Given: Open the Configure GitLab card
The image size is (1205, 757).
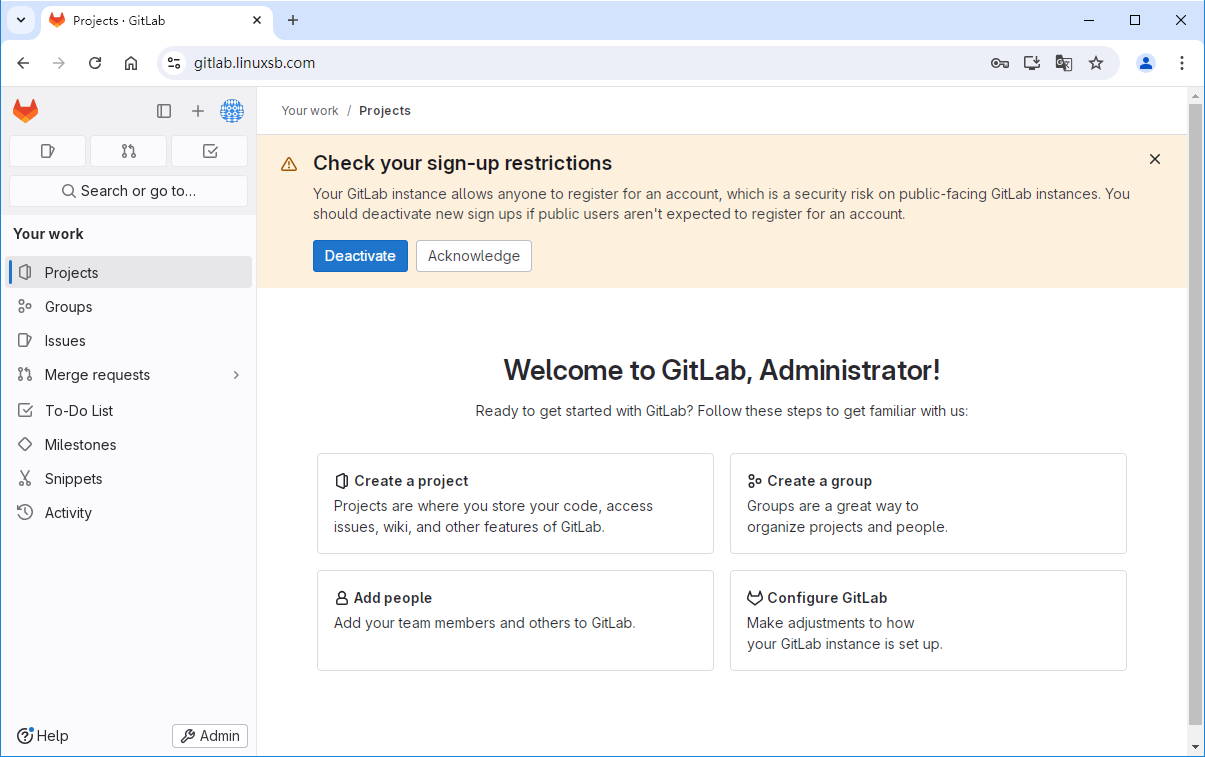Looking at the screenshot, I should pyautogui.click(x=928, y=620).
